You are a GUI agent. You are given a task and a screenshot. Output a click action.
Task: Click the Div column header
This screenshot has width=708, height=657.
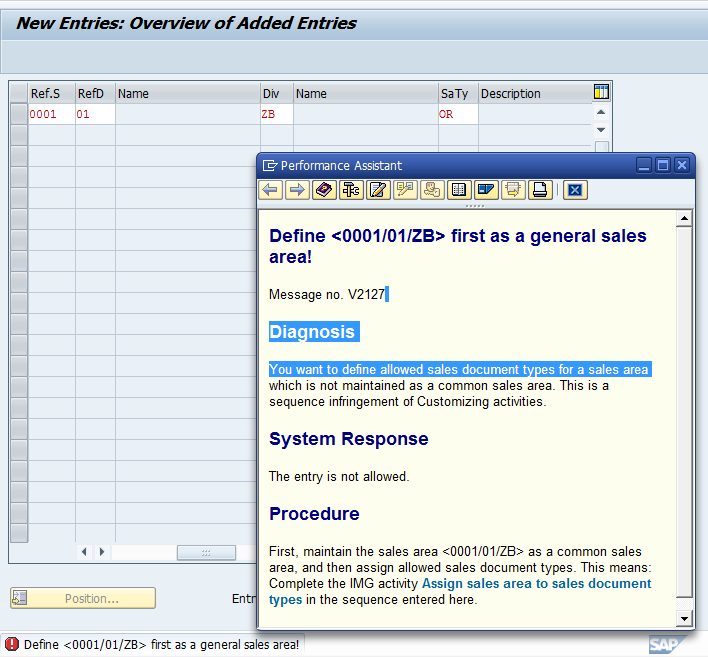coord(277,93)
